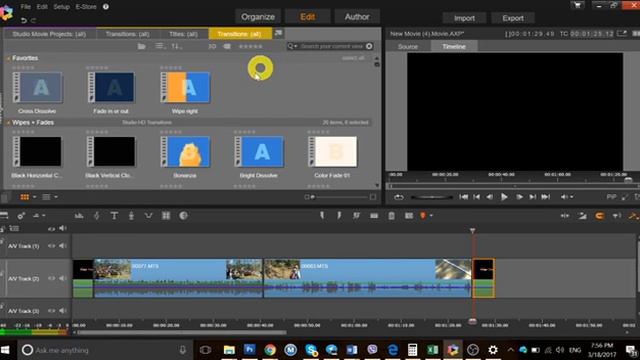The image size is (640, 360).
Task: Open the search options dropdown
Action: tap(292, 46)
